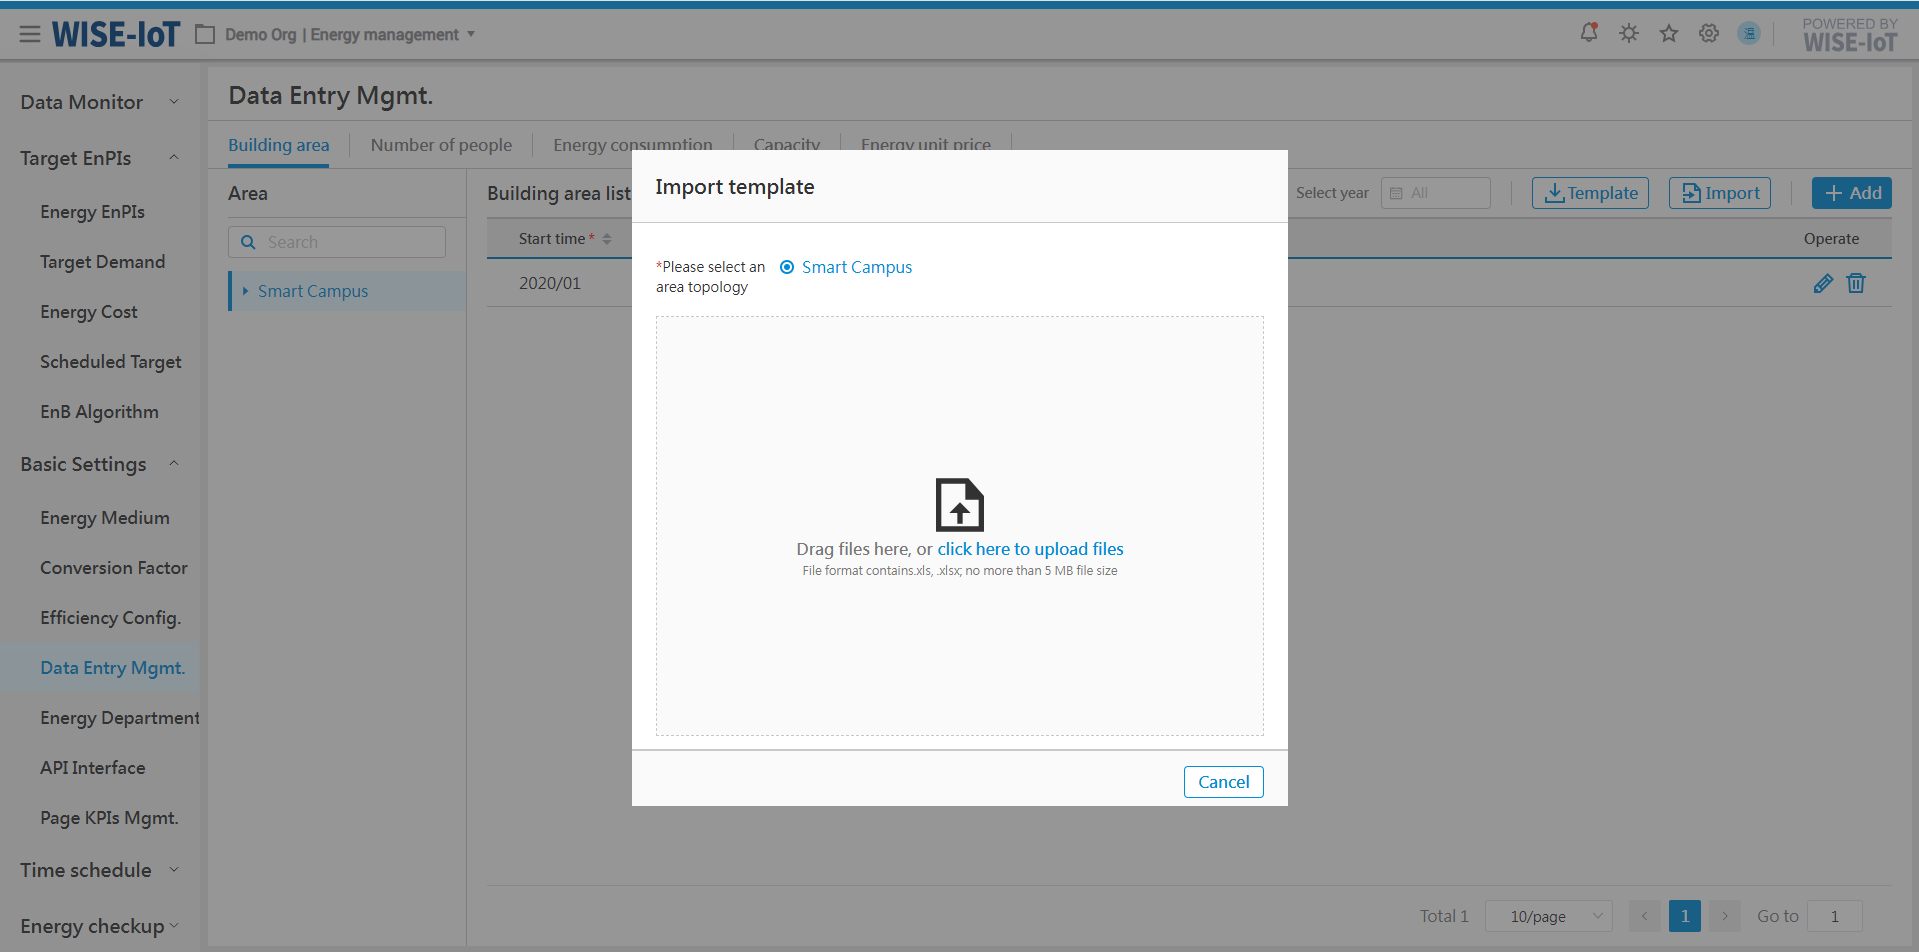The image size is (1919, 952).
Task: Sort by Start time column arrows
Action: pos(607,239)
